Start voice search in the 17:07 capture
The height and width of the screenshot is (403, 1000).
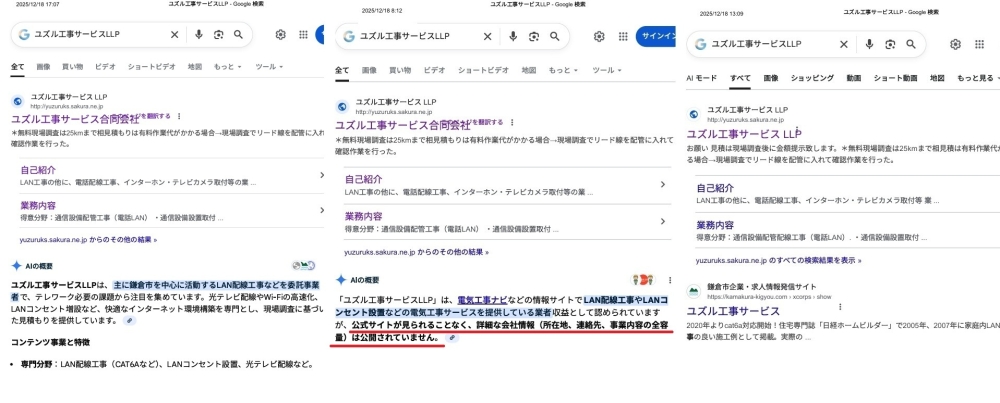[198, 34]
